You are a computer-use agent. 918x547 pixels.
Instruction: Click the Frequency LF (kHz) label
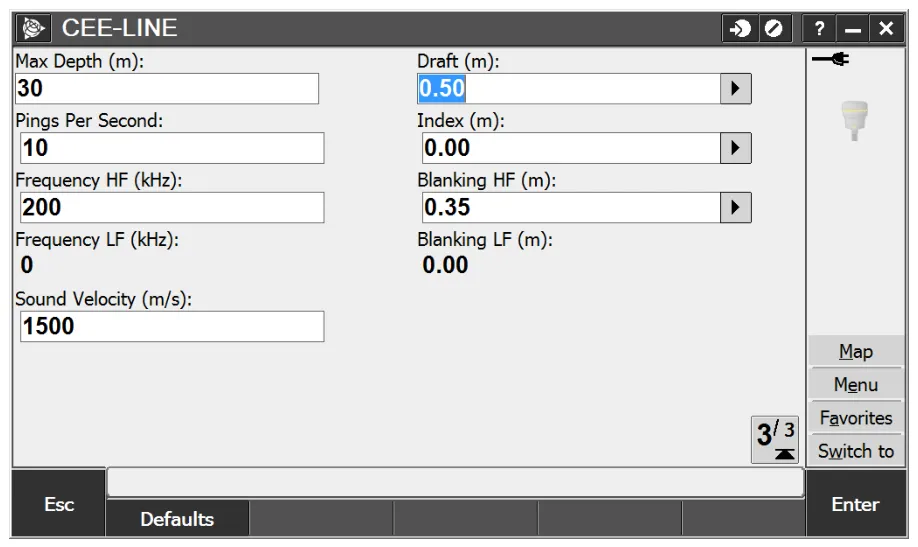pos(97,240)
